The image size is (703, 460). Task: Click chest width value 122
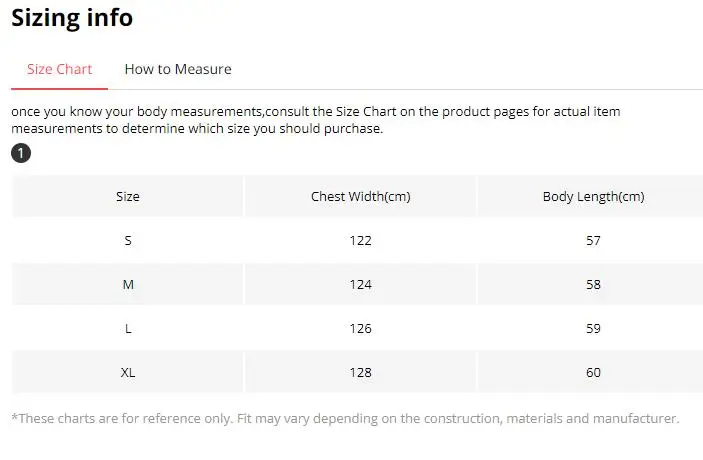(x=360, y=241)
